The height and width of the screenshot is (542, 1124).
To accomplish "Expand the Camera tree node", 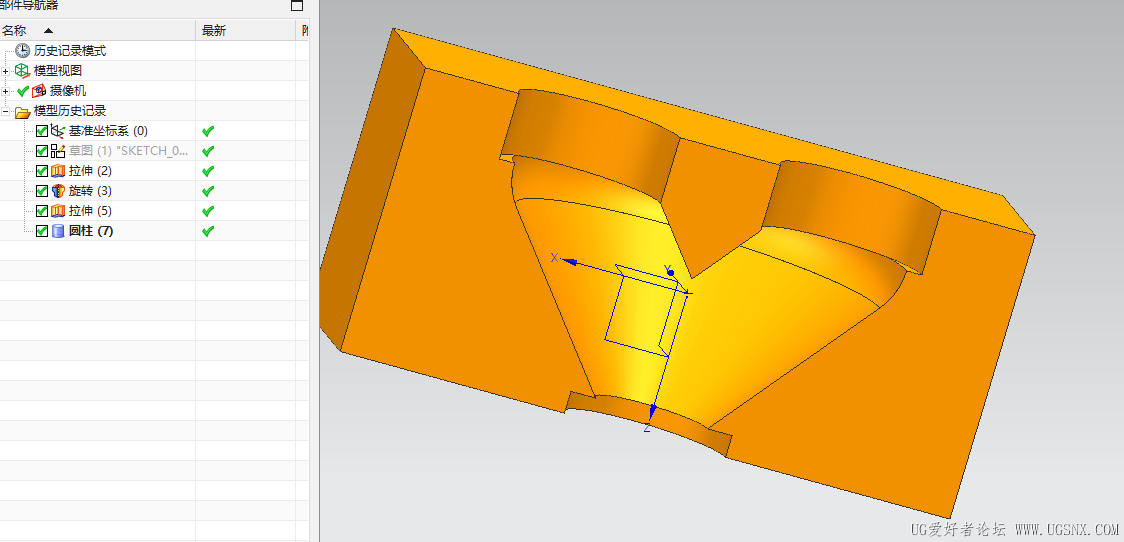I will coord(6,91).
